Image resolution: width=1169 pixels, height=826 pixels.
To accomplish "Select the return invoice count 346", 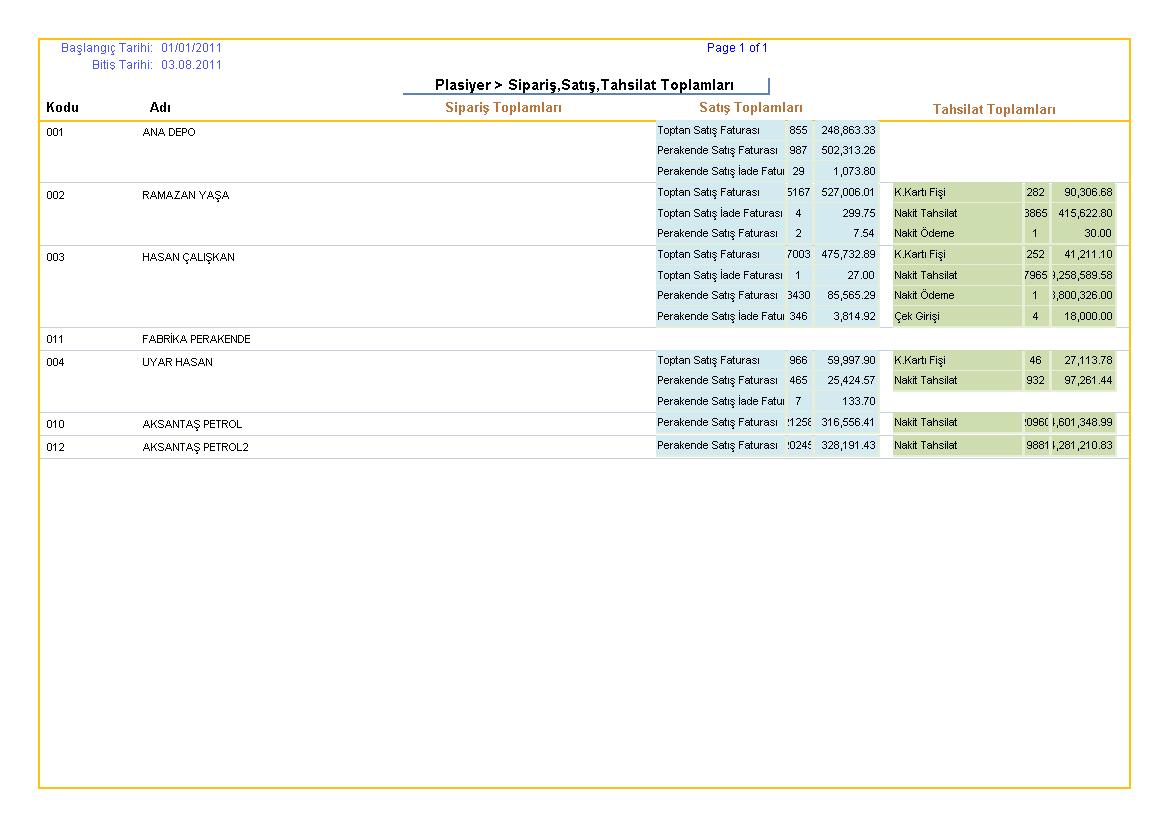I will [x=798, y=316].
